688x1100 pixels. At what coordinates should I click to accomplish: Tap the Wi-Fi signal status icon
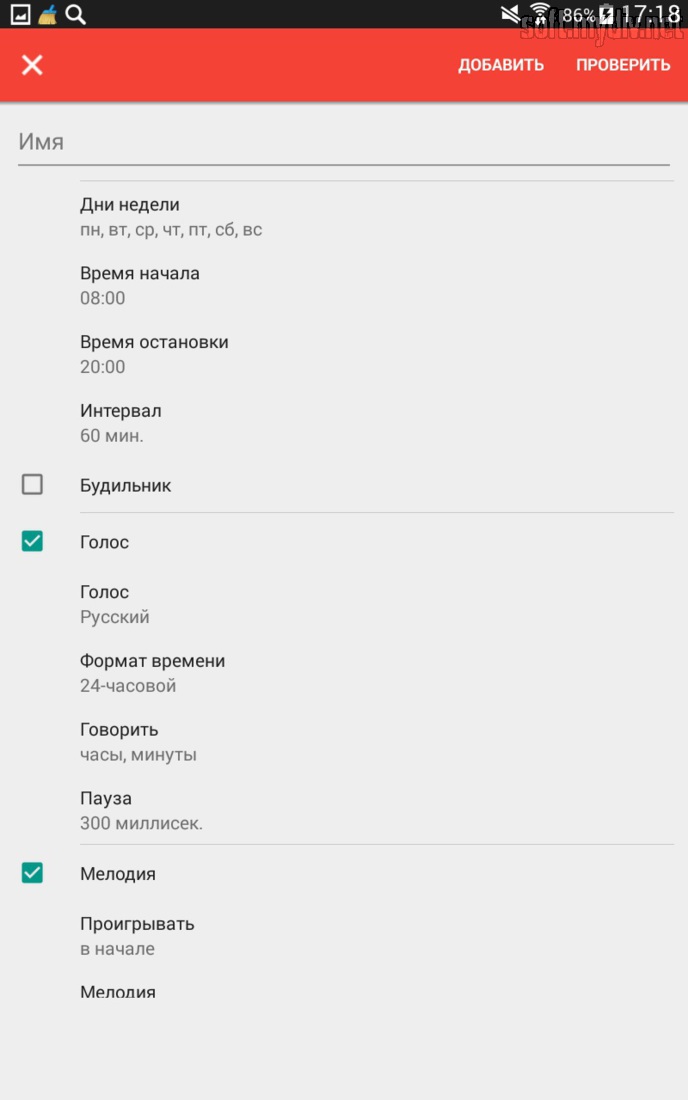pyautogui.click(x=539, y=14)
